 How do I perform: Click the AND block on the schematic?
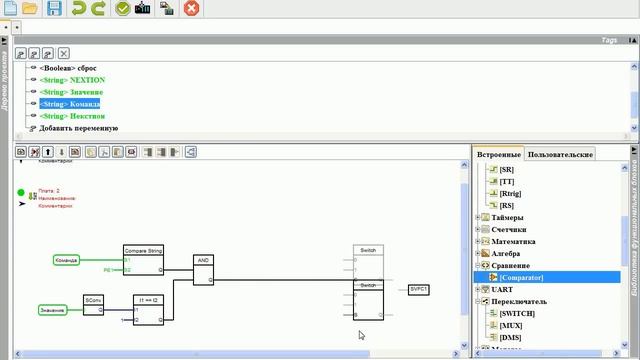(x=203, y=270)
